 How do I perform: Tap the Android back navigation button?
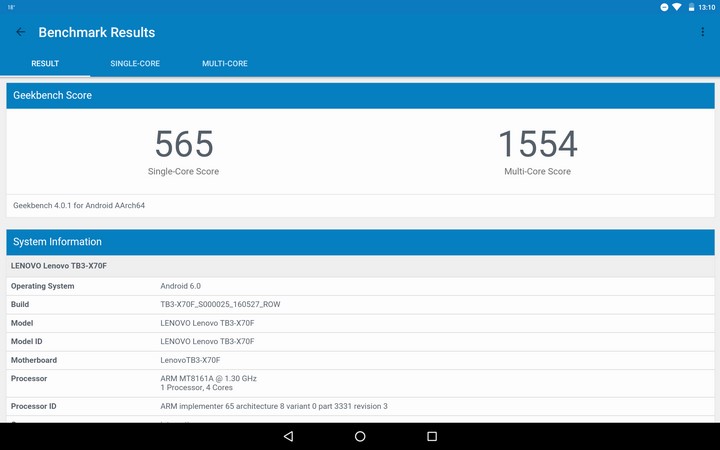click(288, 436)
